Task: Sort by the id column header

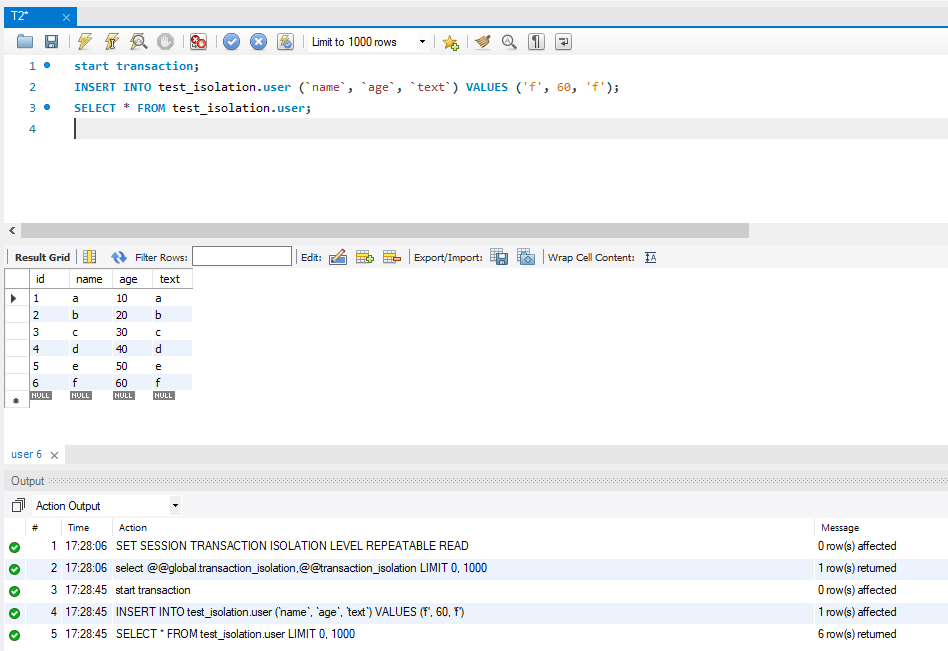Action: point(49,279)
